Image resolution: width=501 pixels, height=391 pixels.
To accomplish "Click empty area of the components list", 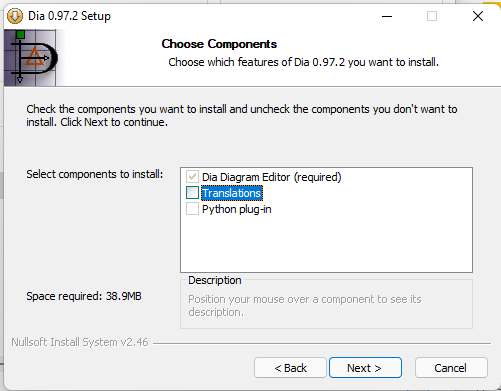I will pos(326,245).
